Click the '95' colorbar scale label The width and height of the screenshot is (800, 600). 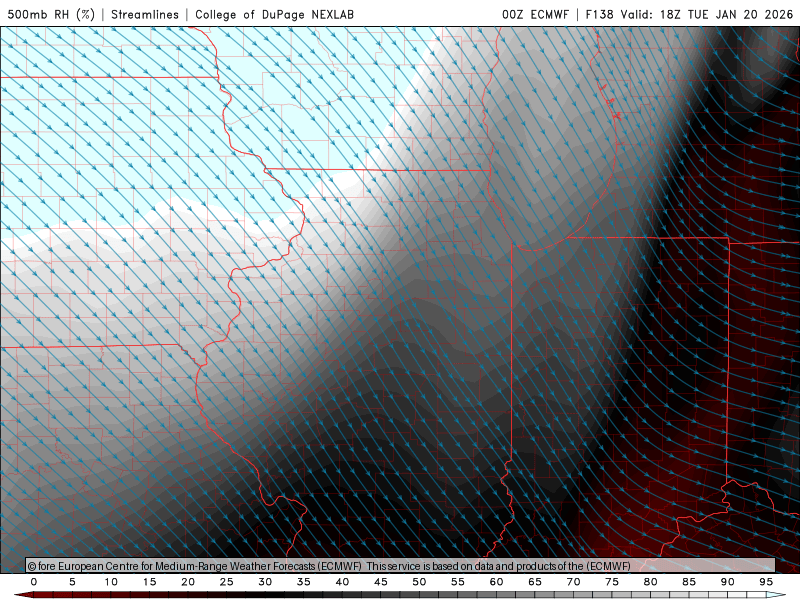(x=766, y=582)
